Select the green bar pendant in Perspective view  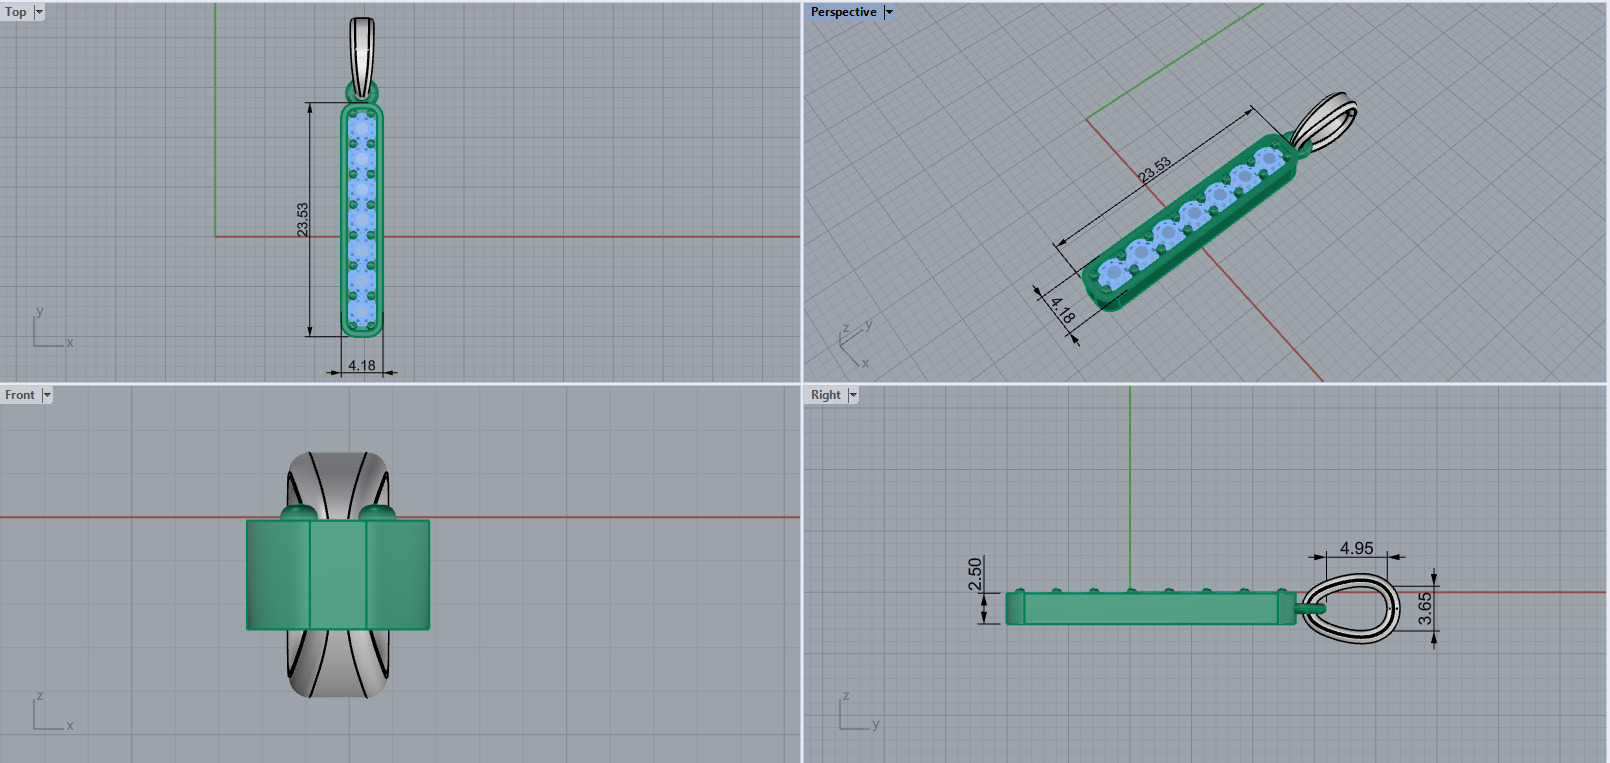click(x=1190, y=225)
